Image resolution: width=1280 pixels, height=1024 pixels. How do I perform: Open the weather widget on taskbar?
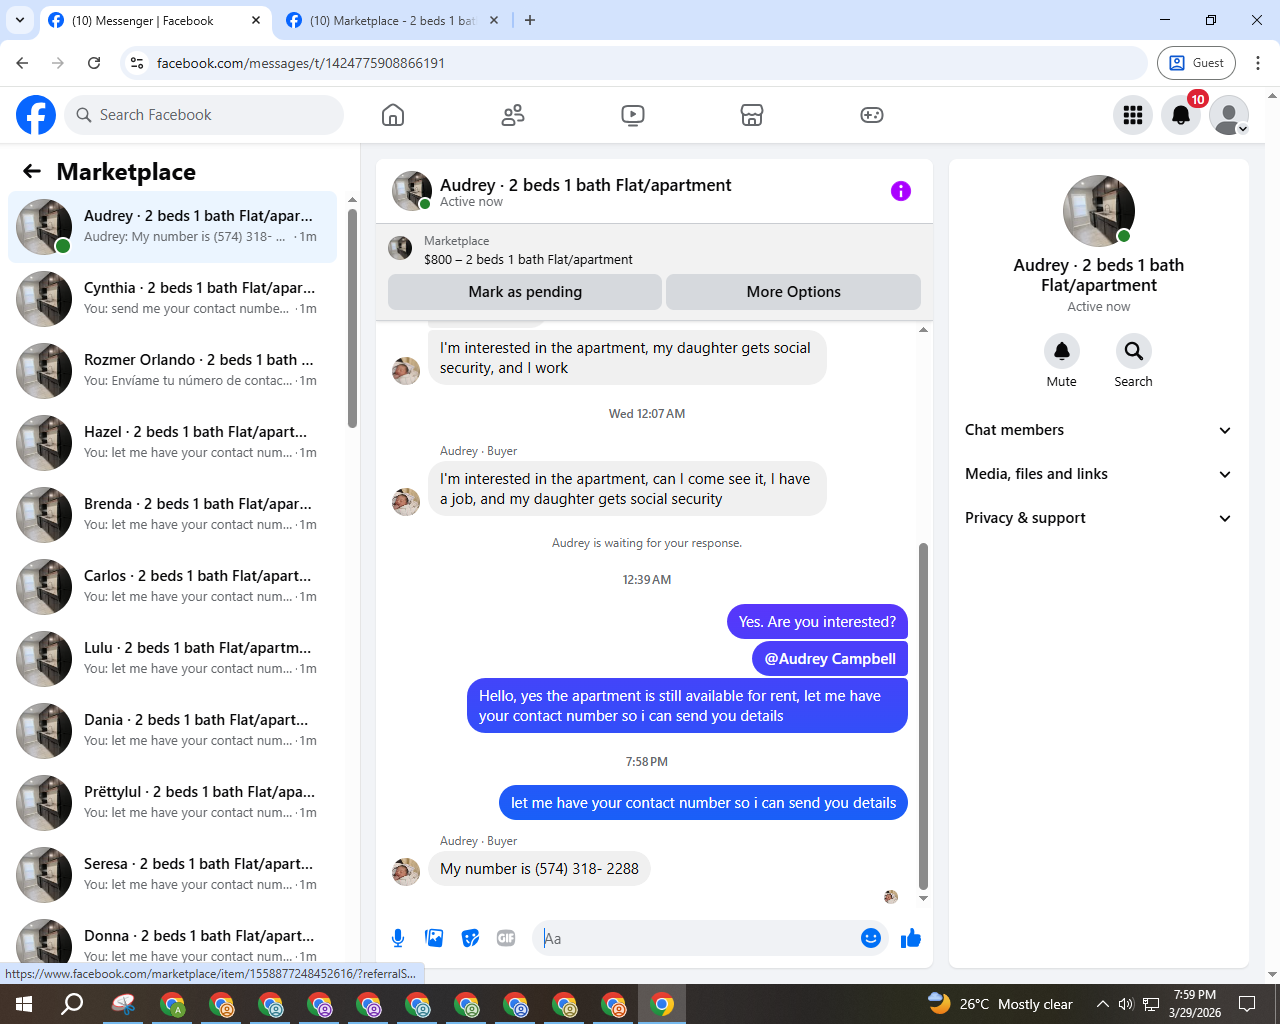pos(1000,1004)
